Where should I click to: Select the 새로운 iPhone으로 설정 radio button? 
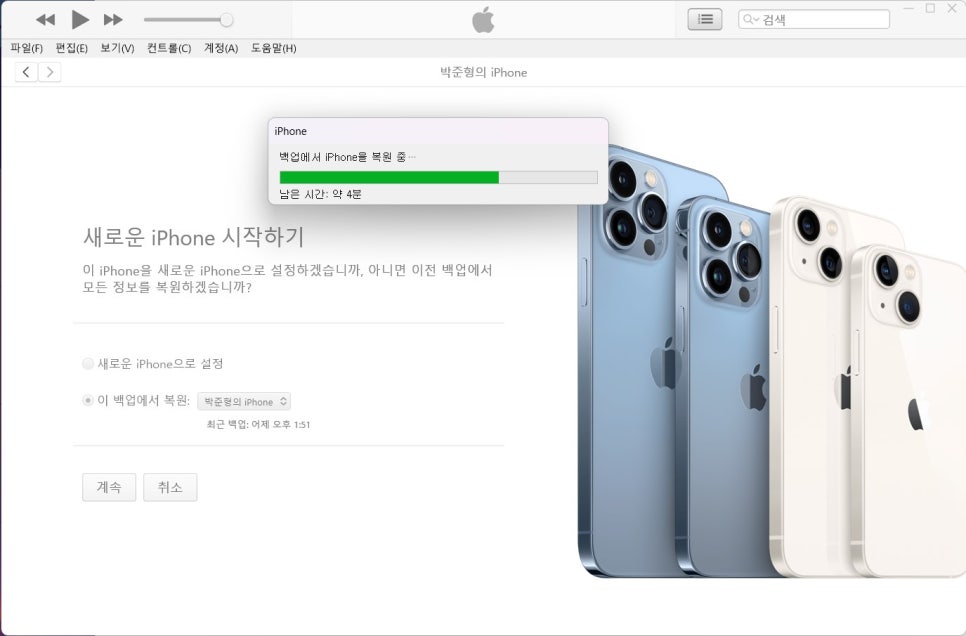pyautogui.click(x=88, y=364)
